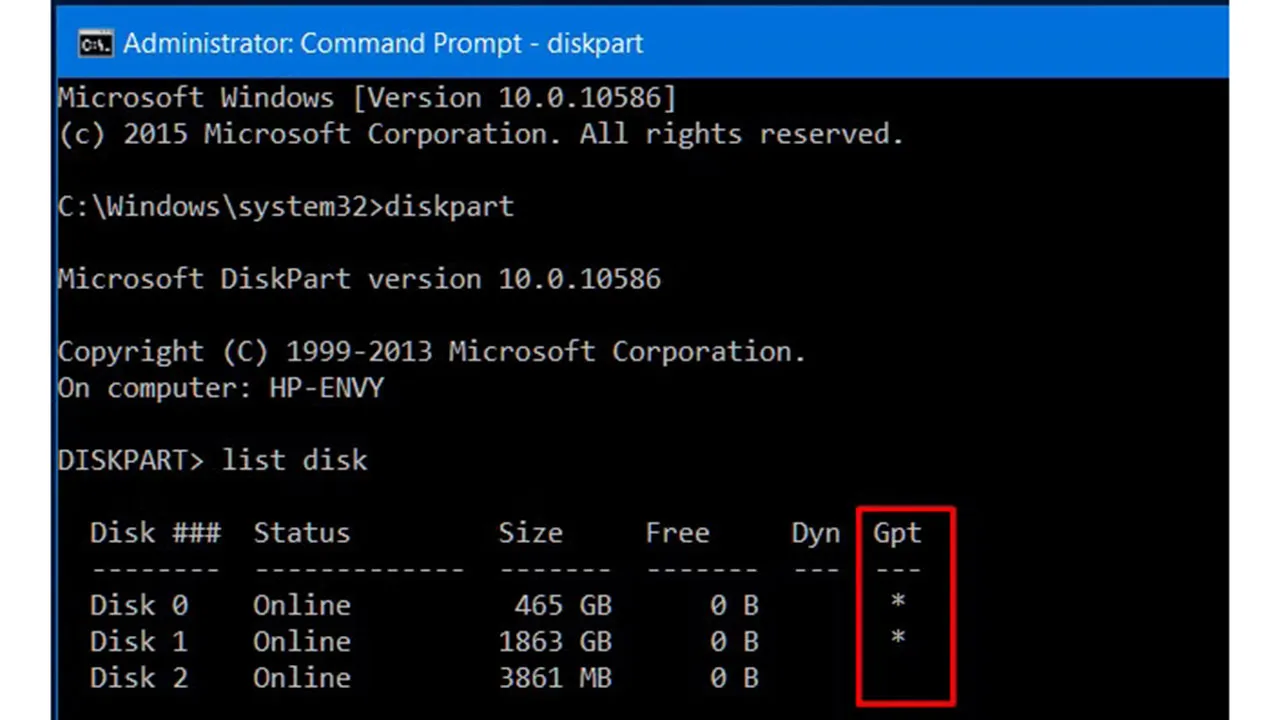Click the Administrator: Command Prompt title bar text
The width and height of the screenshot is (1280, 720).
coord(383,43)
